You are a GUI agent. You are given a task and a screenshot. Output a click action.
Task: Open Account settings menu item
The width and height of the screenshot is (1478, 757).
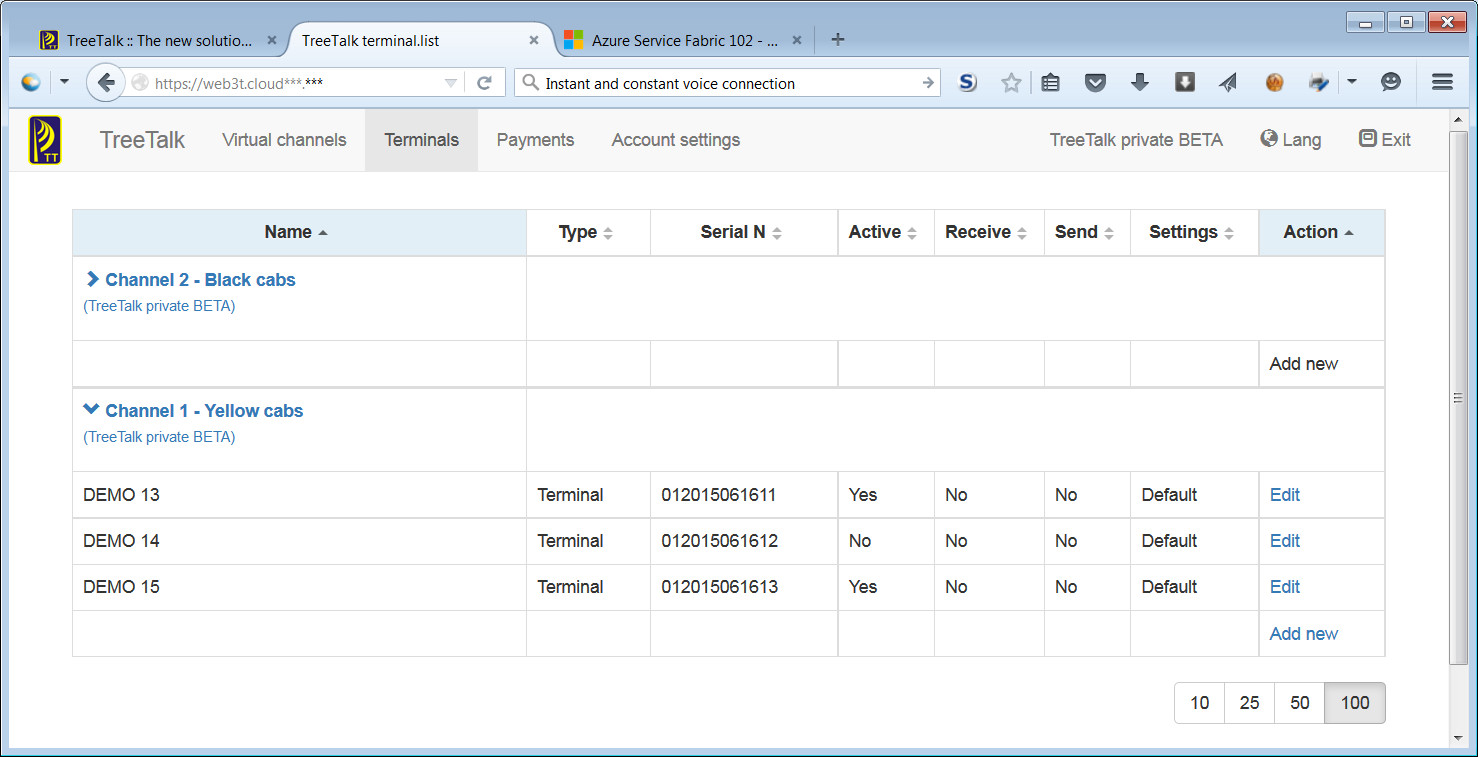(676, 140)
